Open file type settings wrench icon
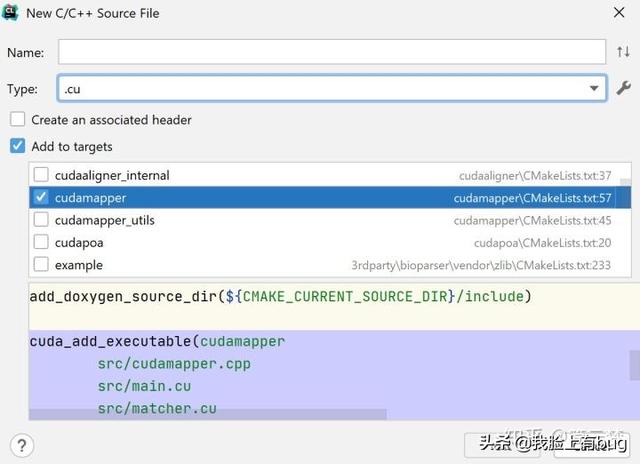The height and width of the screenshot is (464, 640). pyautogui.click(x=622, y=89)
